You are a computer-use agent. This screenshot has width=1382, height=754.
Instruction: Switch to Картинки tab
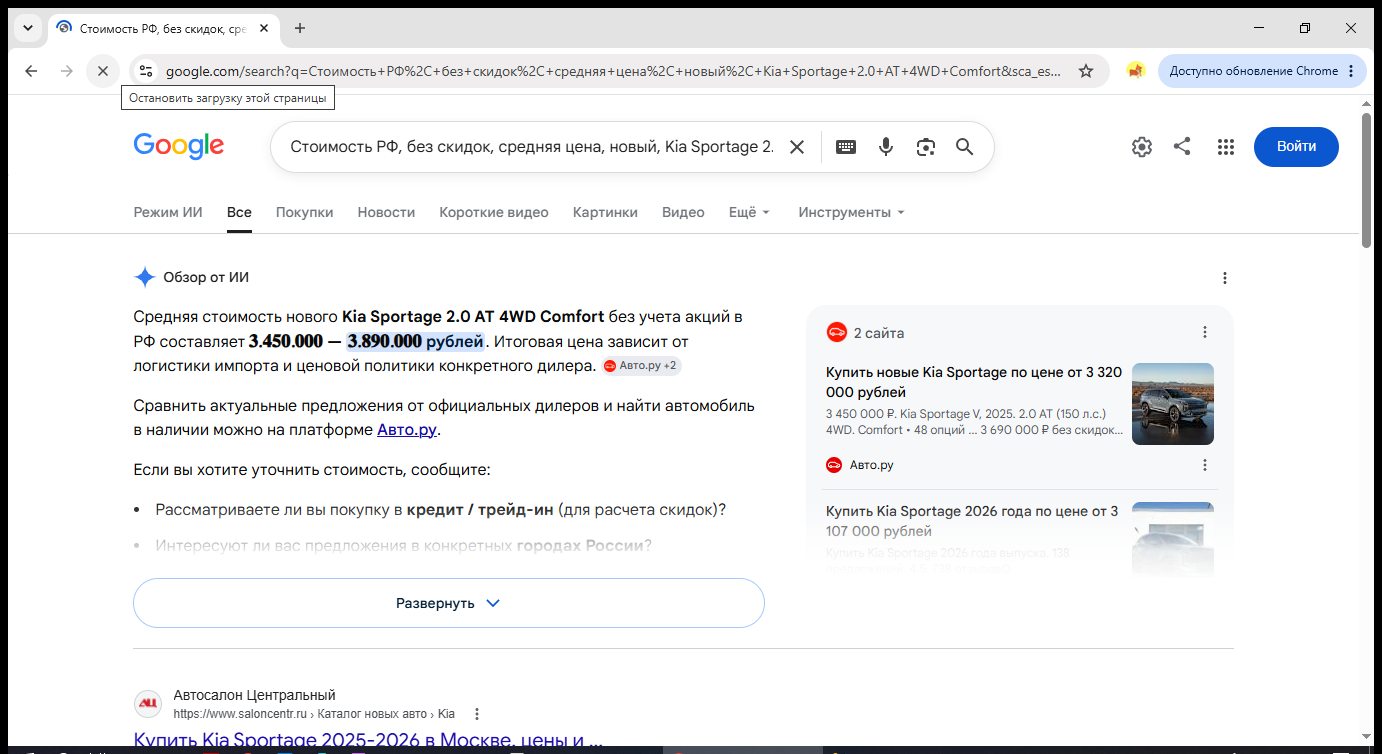tap(605, 212)
